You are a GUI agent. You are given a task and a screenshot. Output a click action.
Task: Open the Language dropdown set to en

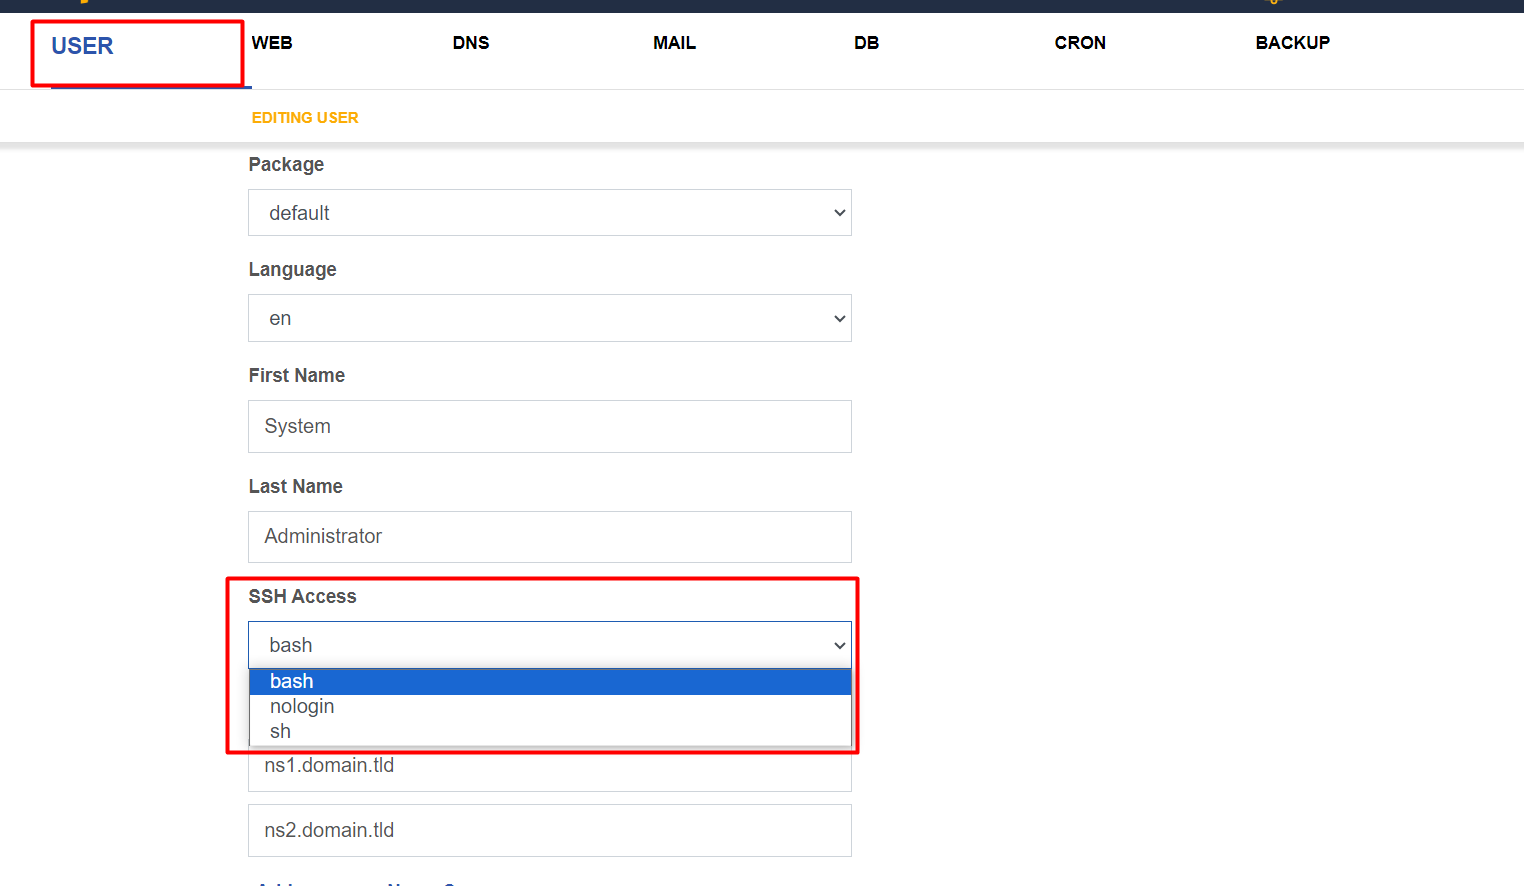click(x=549, y=318)
